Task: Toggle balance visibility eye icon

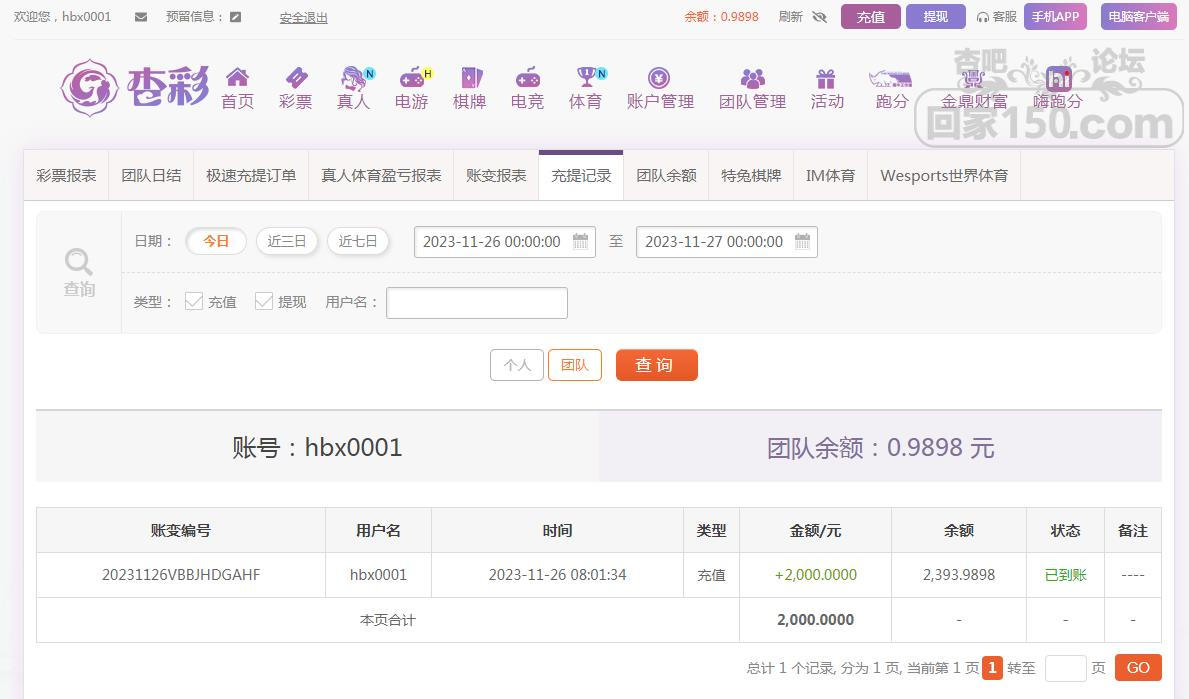Action: click(x=820, y=17)
